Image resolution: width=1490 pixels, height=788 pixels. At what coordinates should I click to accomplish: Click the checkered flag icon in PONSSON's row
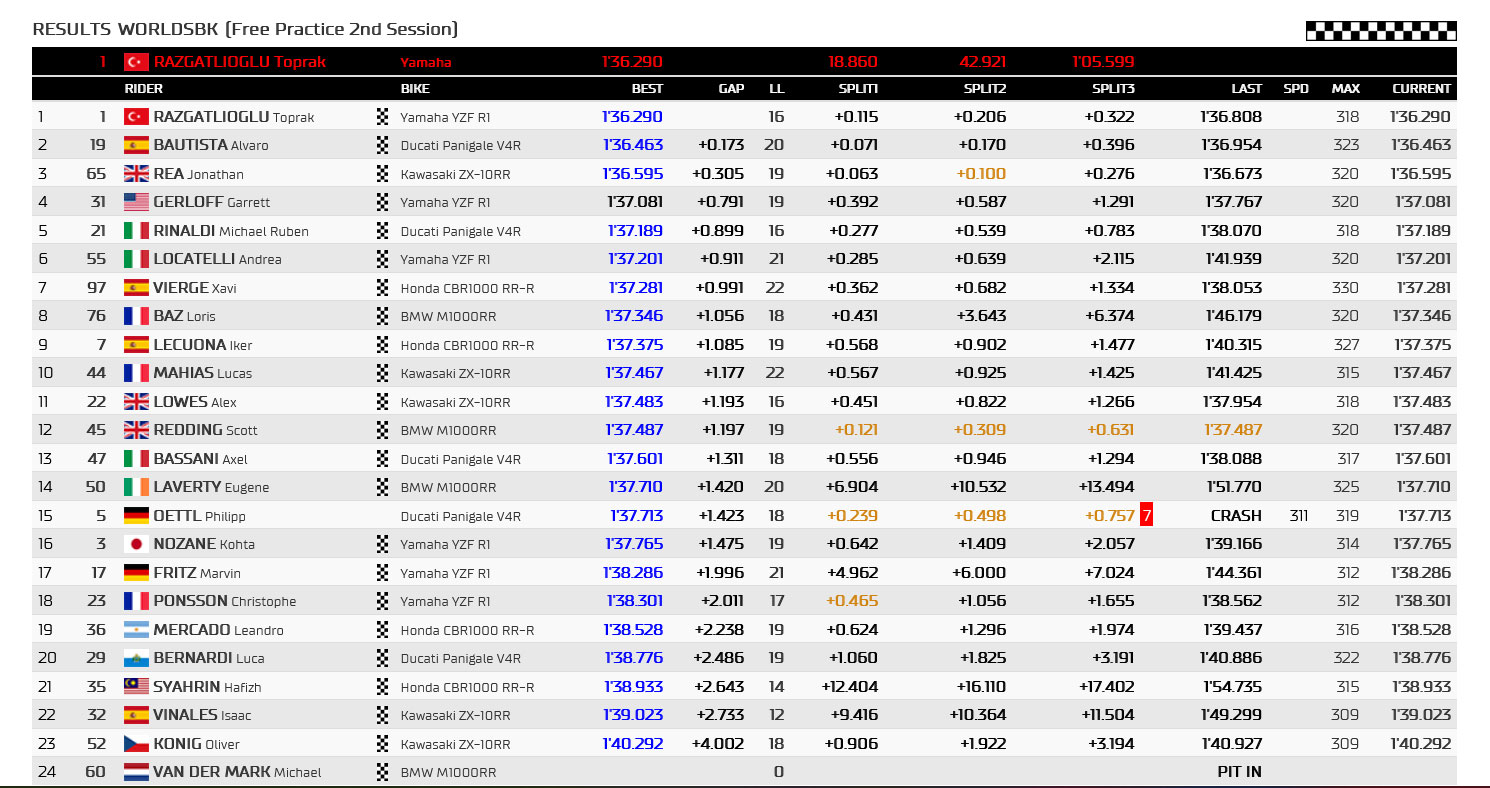[x=381, y=601]
